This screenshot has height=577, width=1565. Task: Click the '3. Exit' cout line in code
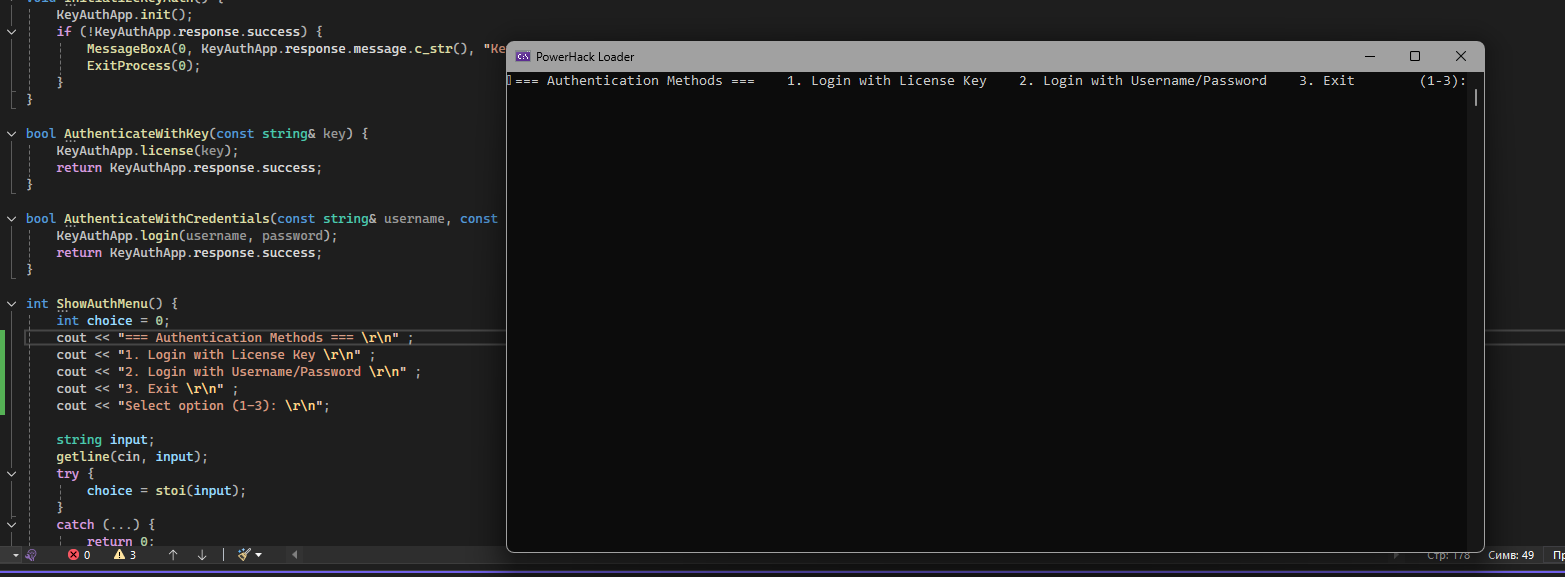[x=148, y=389]
